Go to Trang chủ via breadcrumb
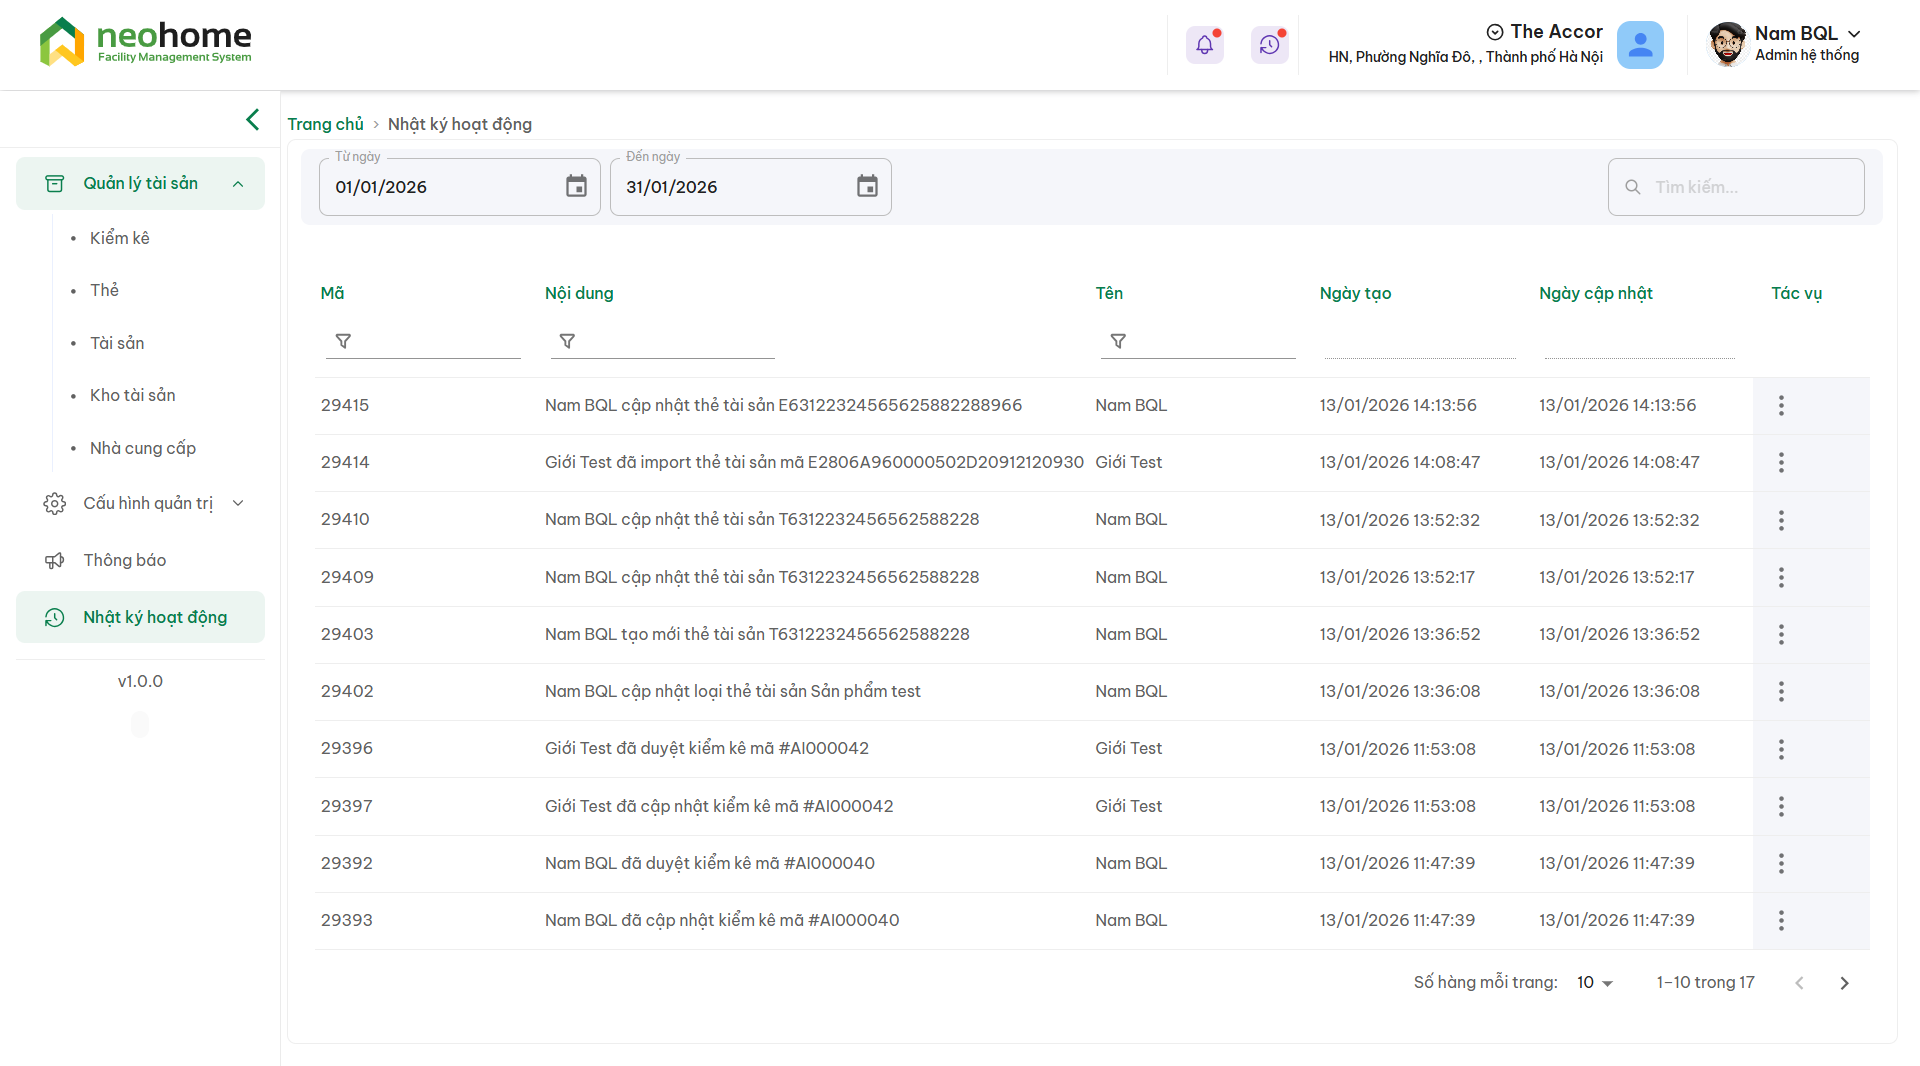The width and height of the screenshot is (1920, 1066). coord(325,124)
